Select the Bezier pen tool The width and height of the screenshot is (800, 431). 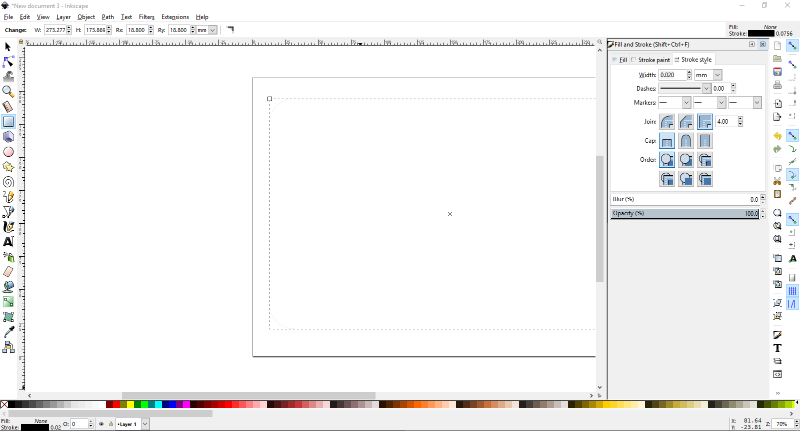(8, 212)
